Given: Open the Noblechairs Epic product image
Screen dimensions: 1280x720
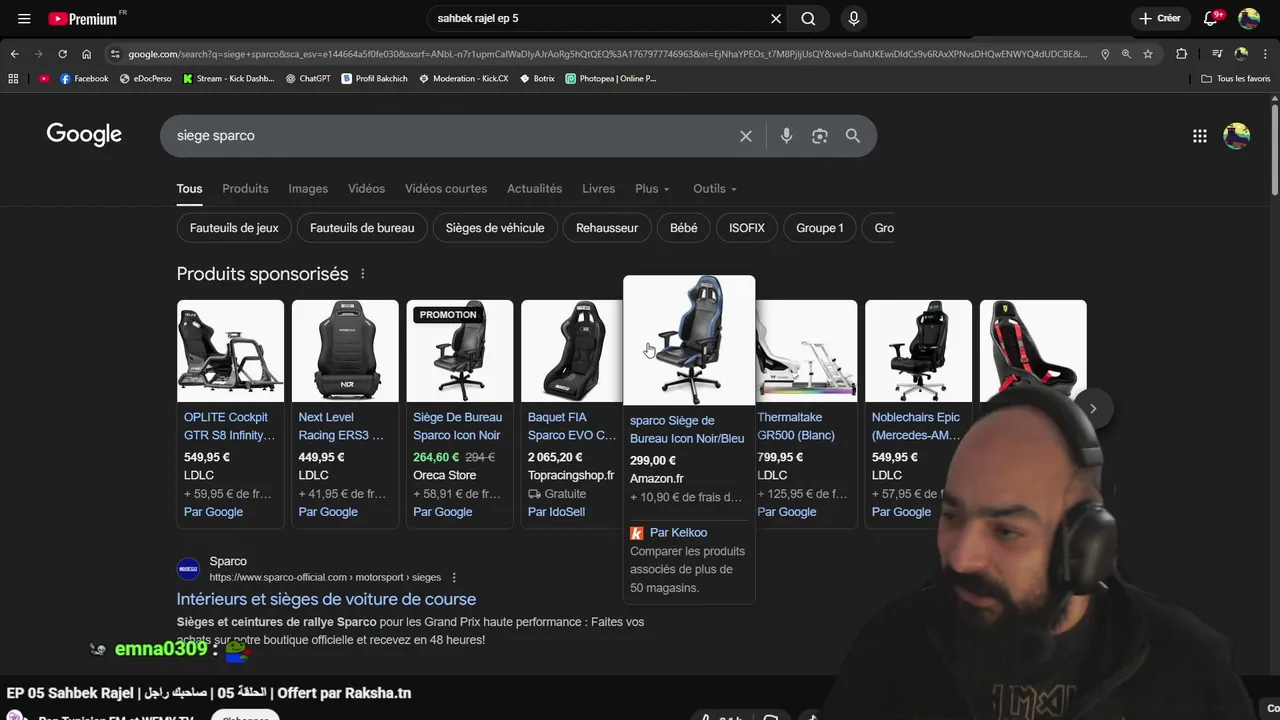Looking at the screenshot, I should click(x=918, y=351).
